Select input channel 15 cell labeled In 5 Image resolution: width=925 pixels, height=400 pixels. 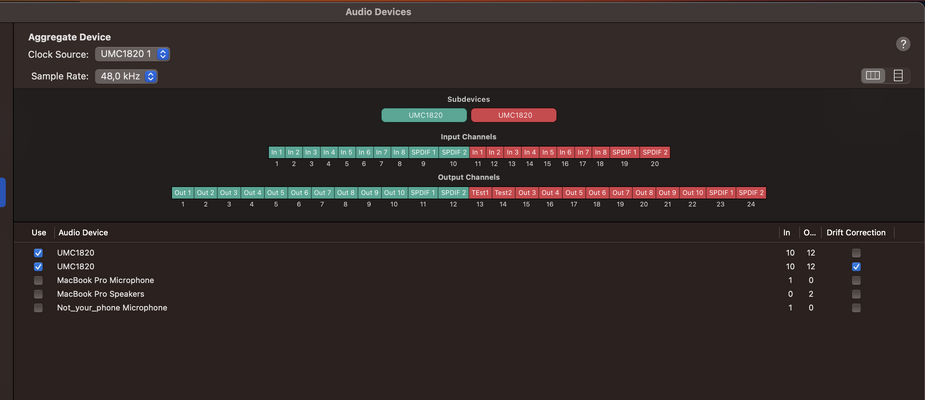coord(548,152)
